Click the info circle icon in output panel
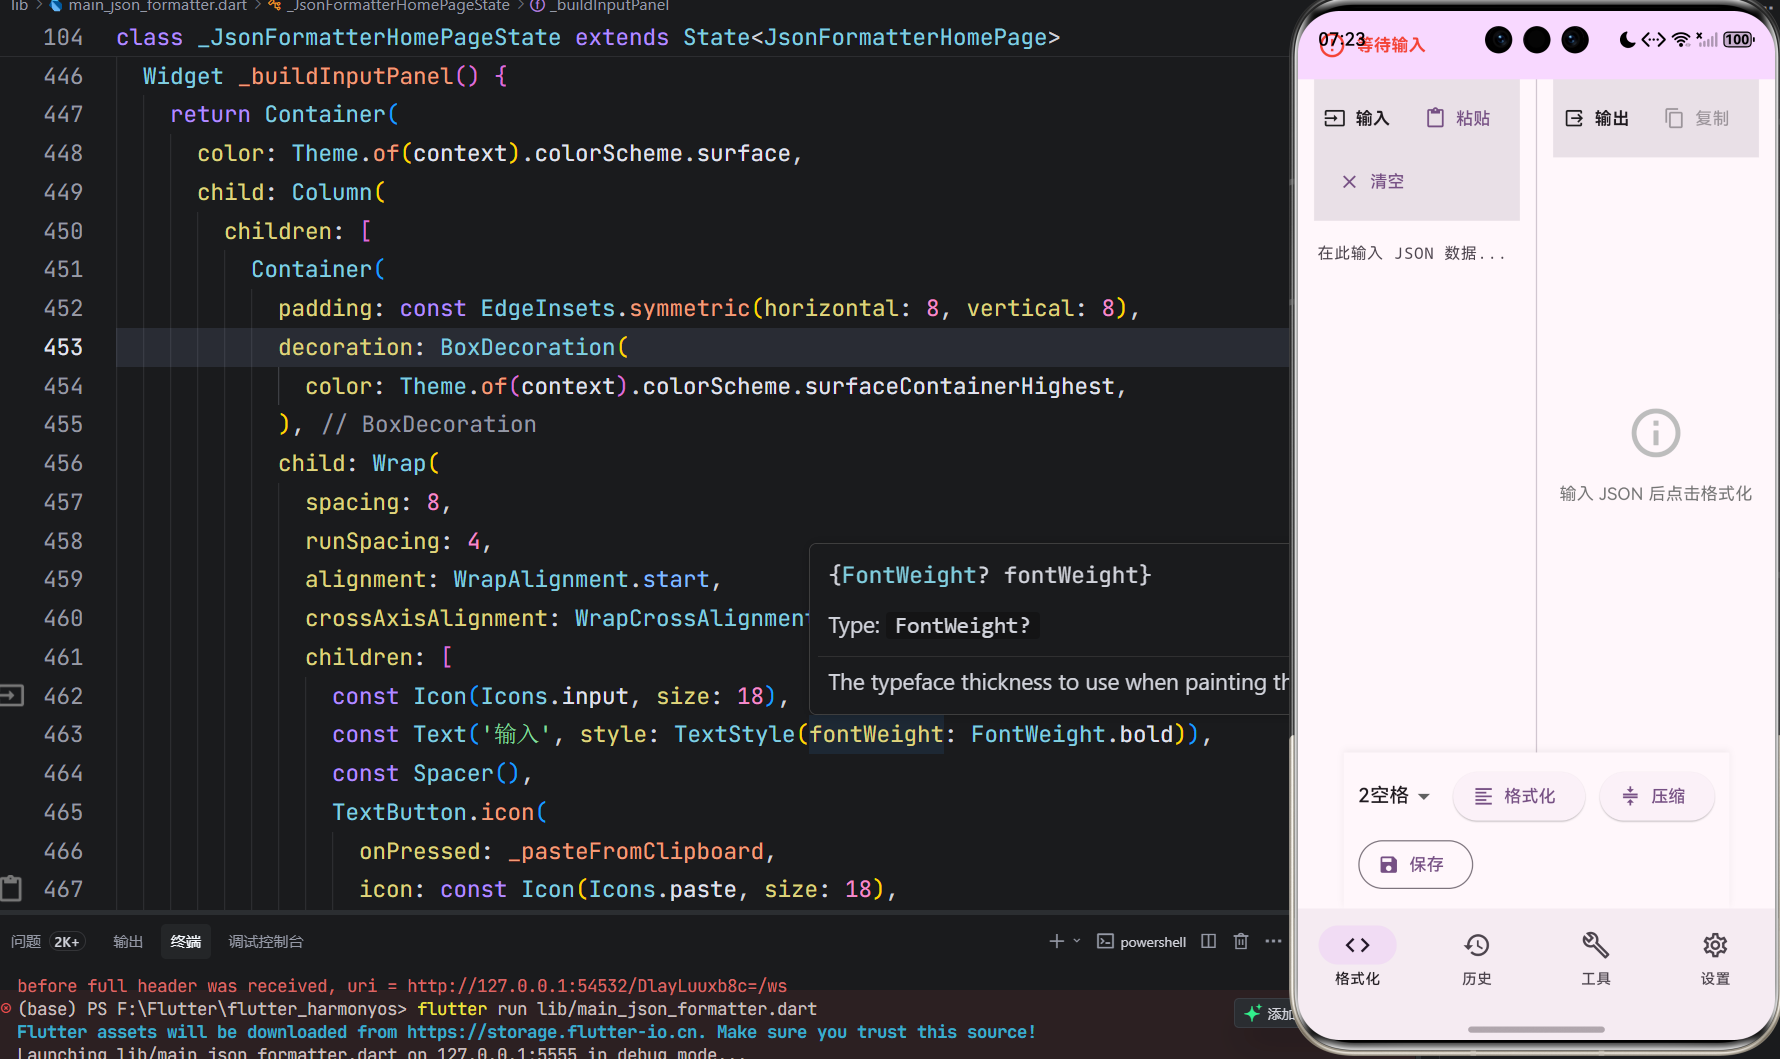 [x=1655, y=433]
